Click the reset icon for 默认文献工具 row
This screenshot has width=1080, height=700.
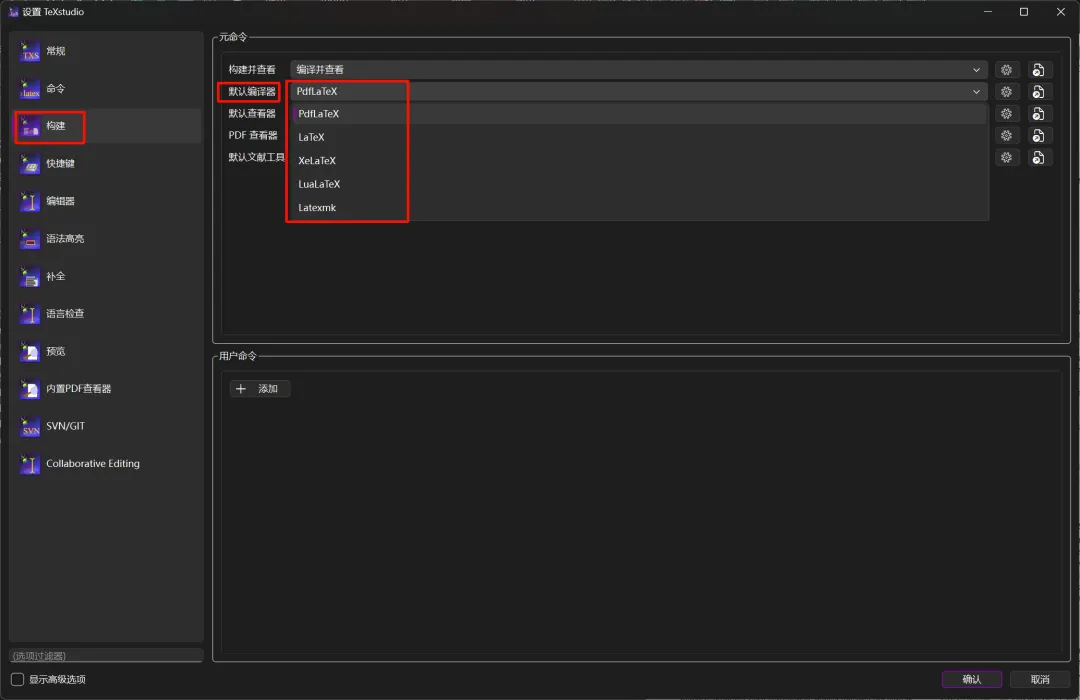(x=1039, y=158)
